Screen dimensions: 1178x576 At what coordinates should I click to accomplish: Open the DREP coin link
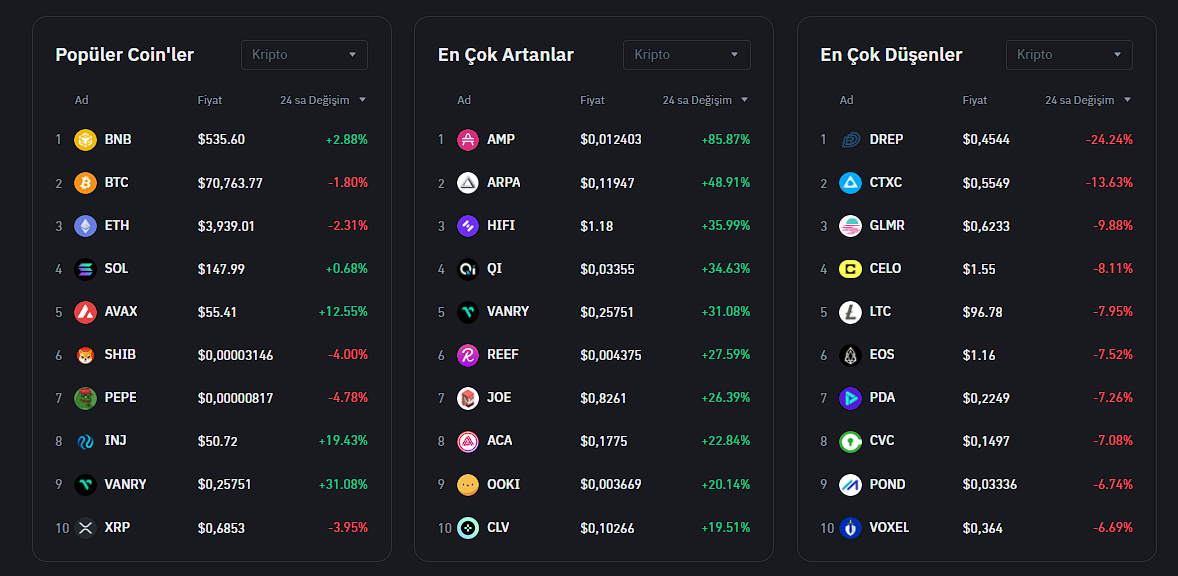886,140
